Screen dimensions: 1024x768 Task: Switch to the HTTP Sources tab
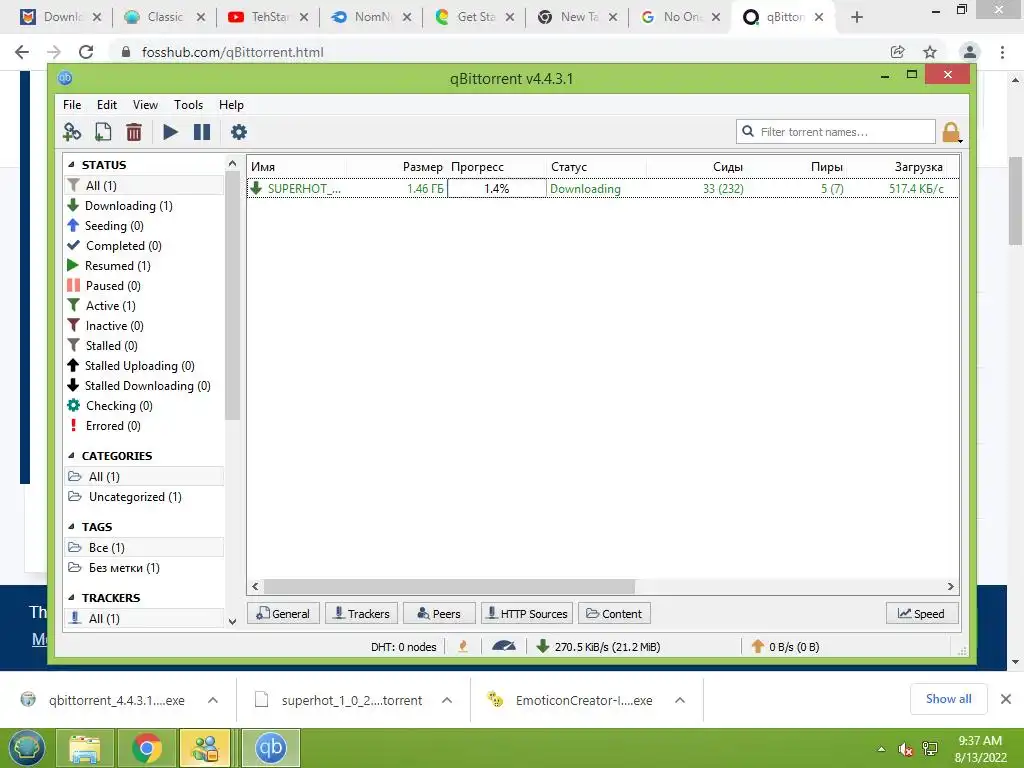(527, 614)
